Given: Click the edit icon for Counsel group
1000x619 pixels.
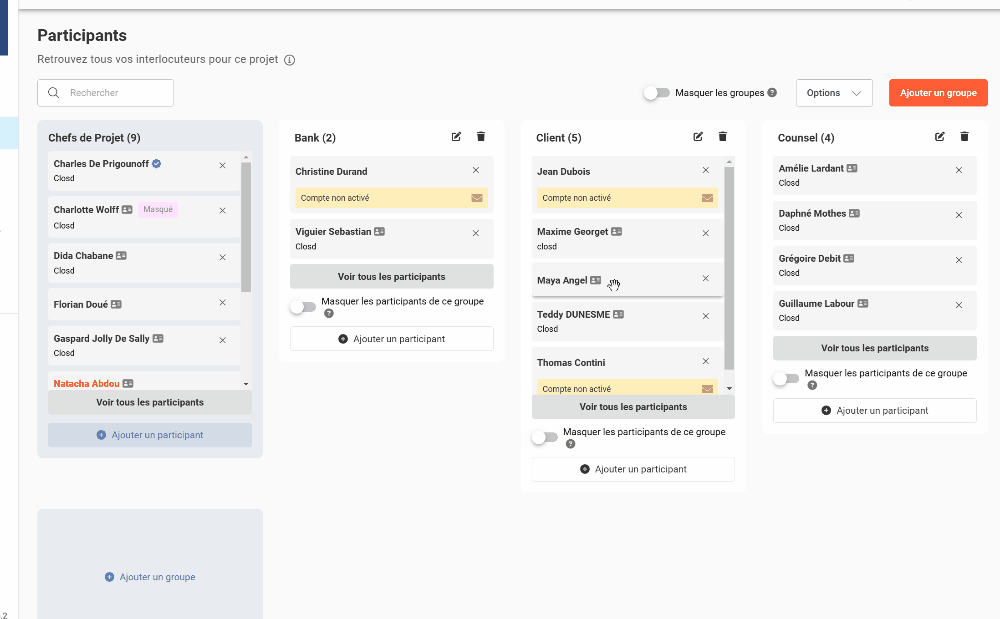Looking at the screenshot, I should pos(940,137).
